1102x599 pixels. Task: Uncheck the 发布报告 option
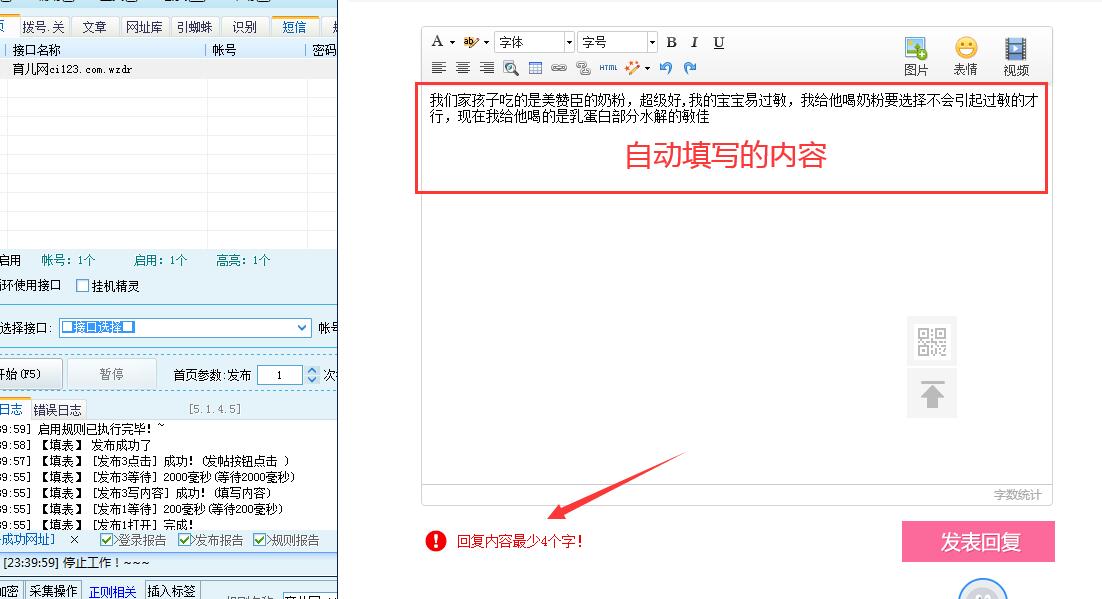pos(185,540)
